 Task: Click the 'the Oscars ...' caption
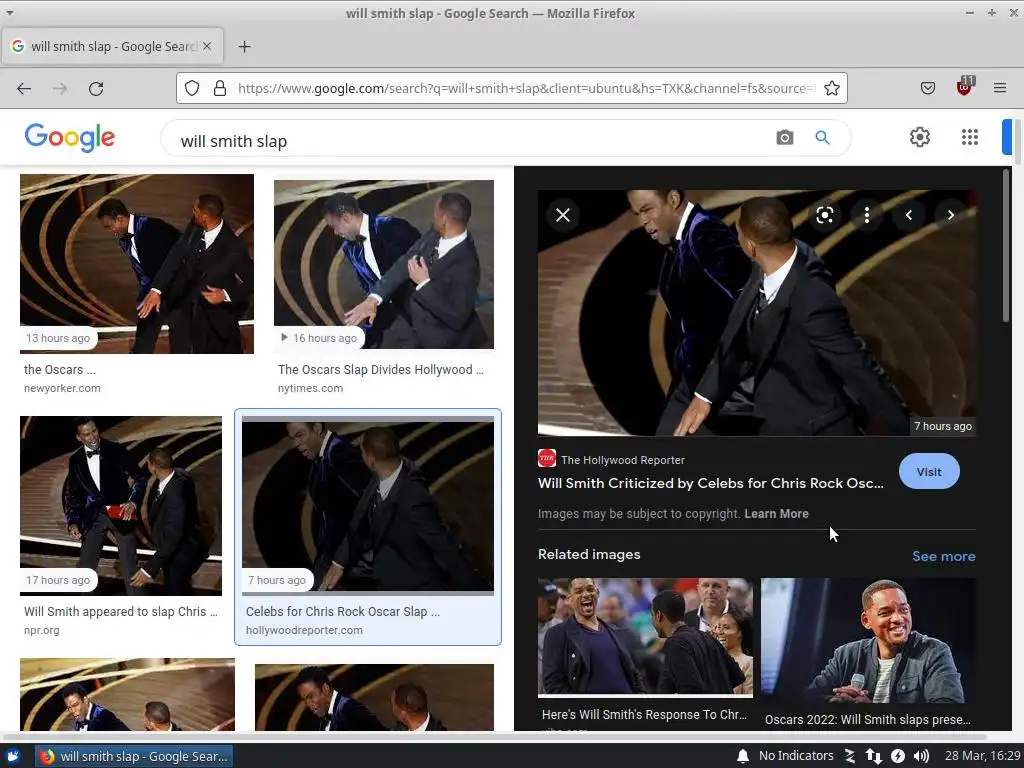60,370
